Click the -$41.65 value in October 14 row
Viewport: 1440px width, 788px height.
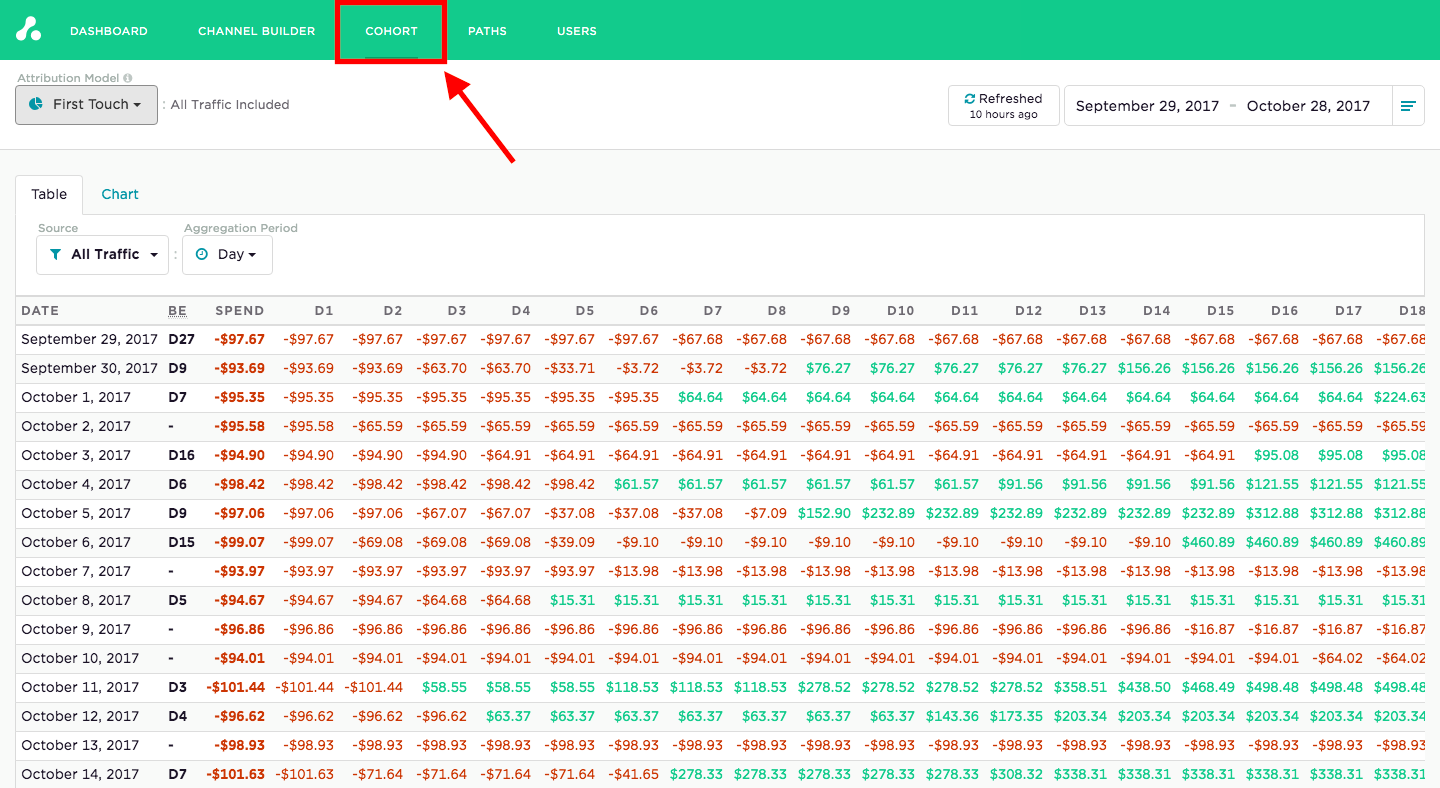tap(634, 774)
